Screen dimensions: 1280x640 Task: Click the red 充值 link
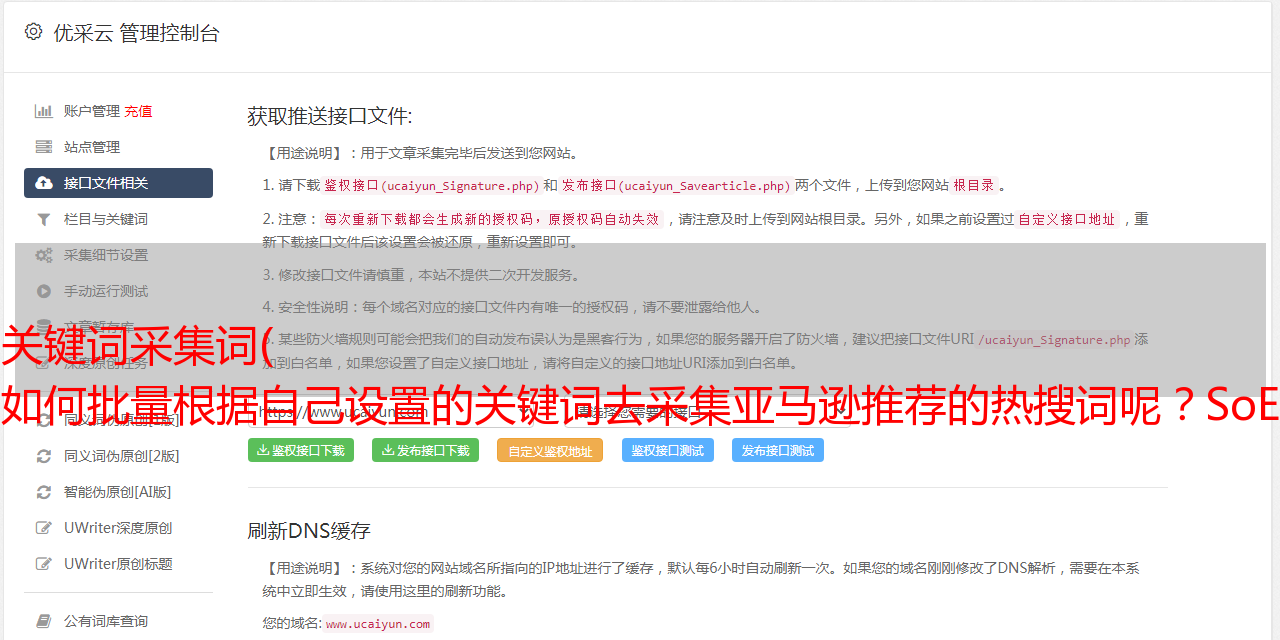(x=138, y=111)
